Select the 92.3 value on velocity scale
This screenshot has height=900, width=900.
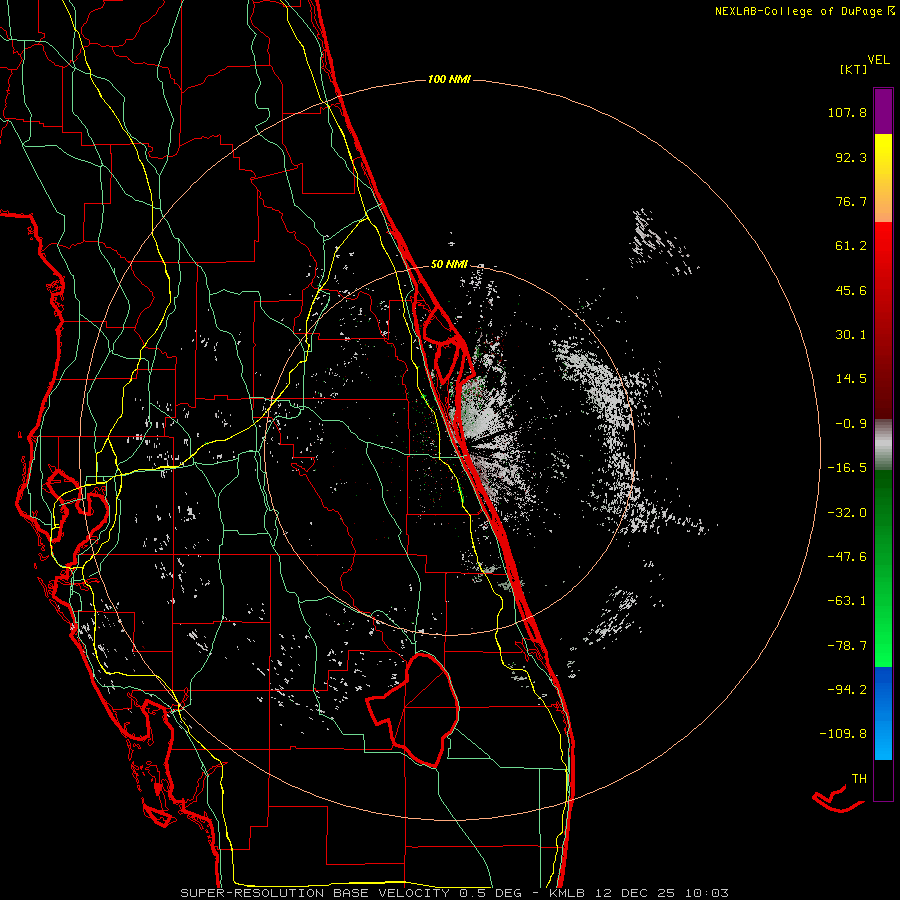coord(851,157)
